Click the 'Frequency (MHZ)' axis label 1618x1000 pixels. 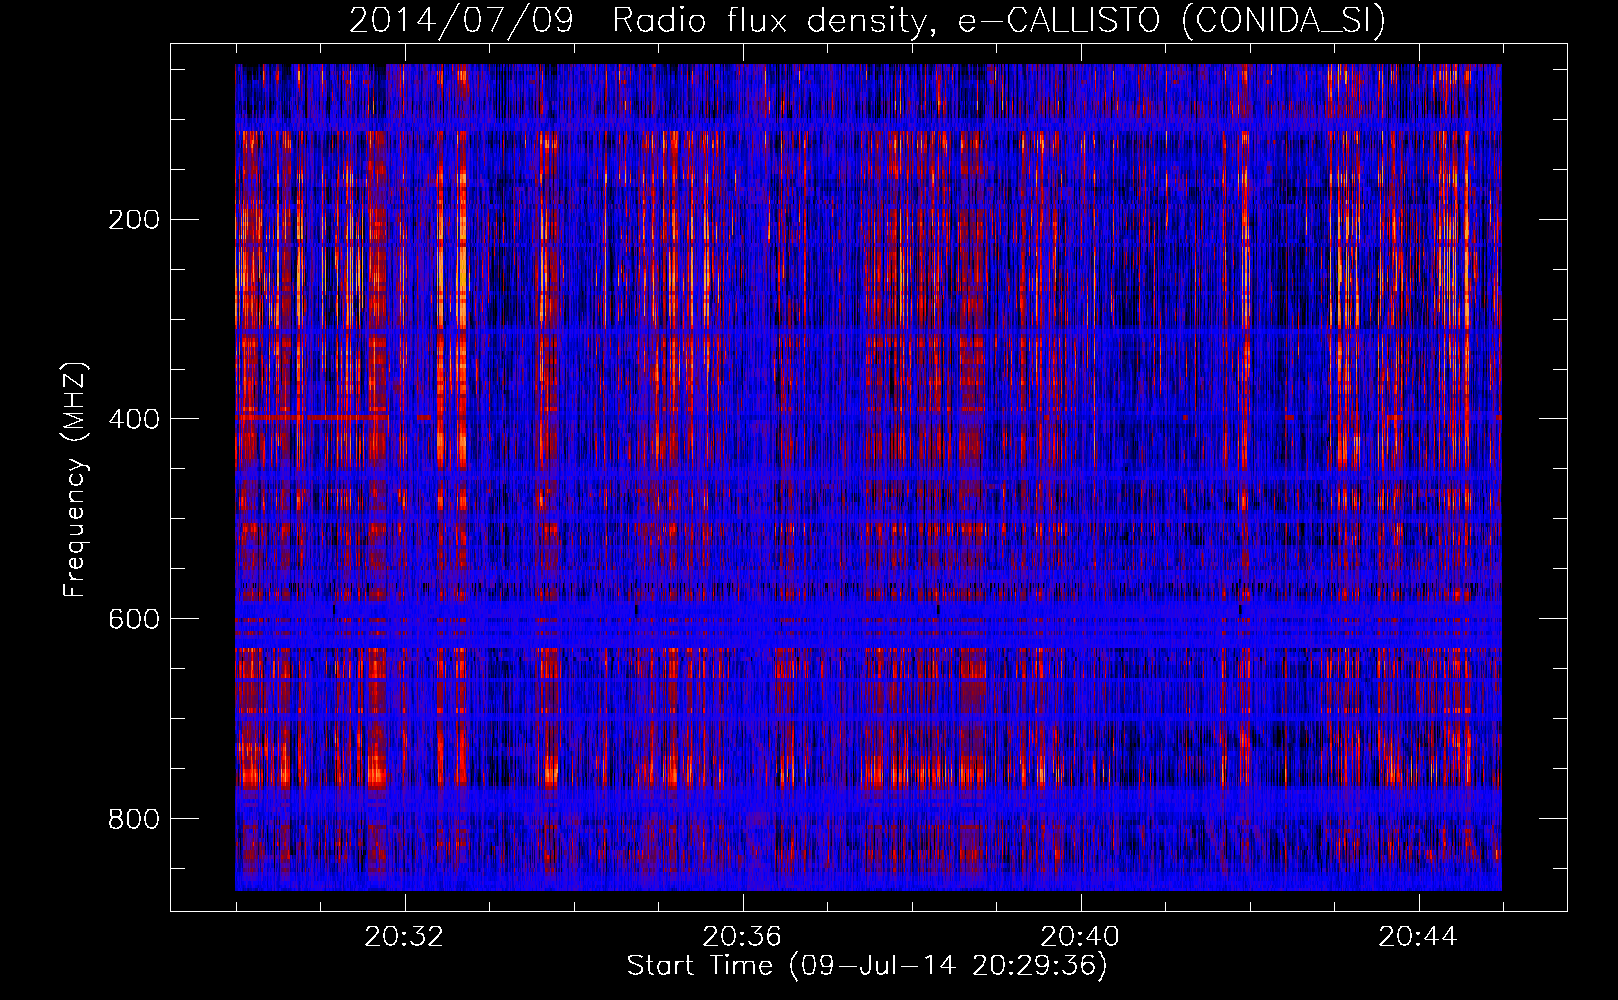[75, 479]
